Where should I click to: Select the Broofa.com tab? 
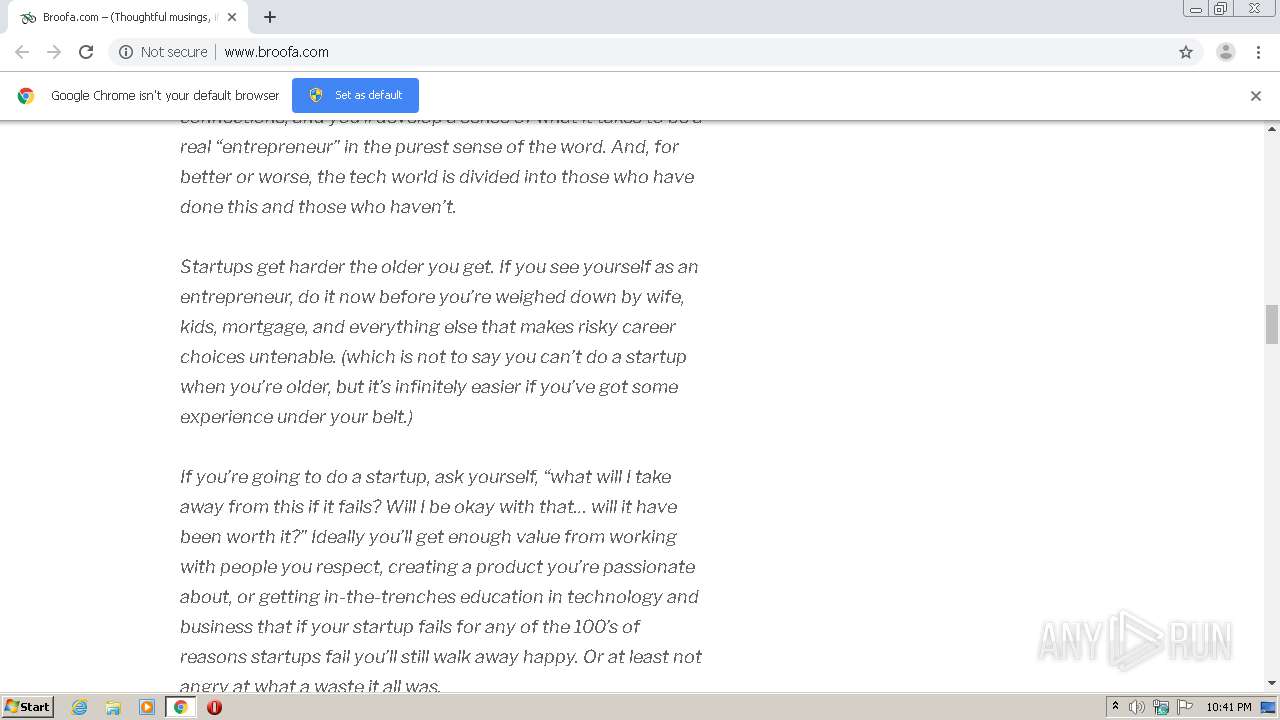click(128, 17)
